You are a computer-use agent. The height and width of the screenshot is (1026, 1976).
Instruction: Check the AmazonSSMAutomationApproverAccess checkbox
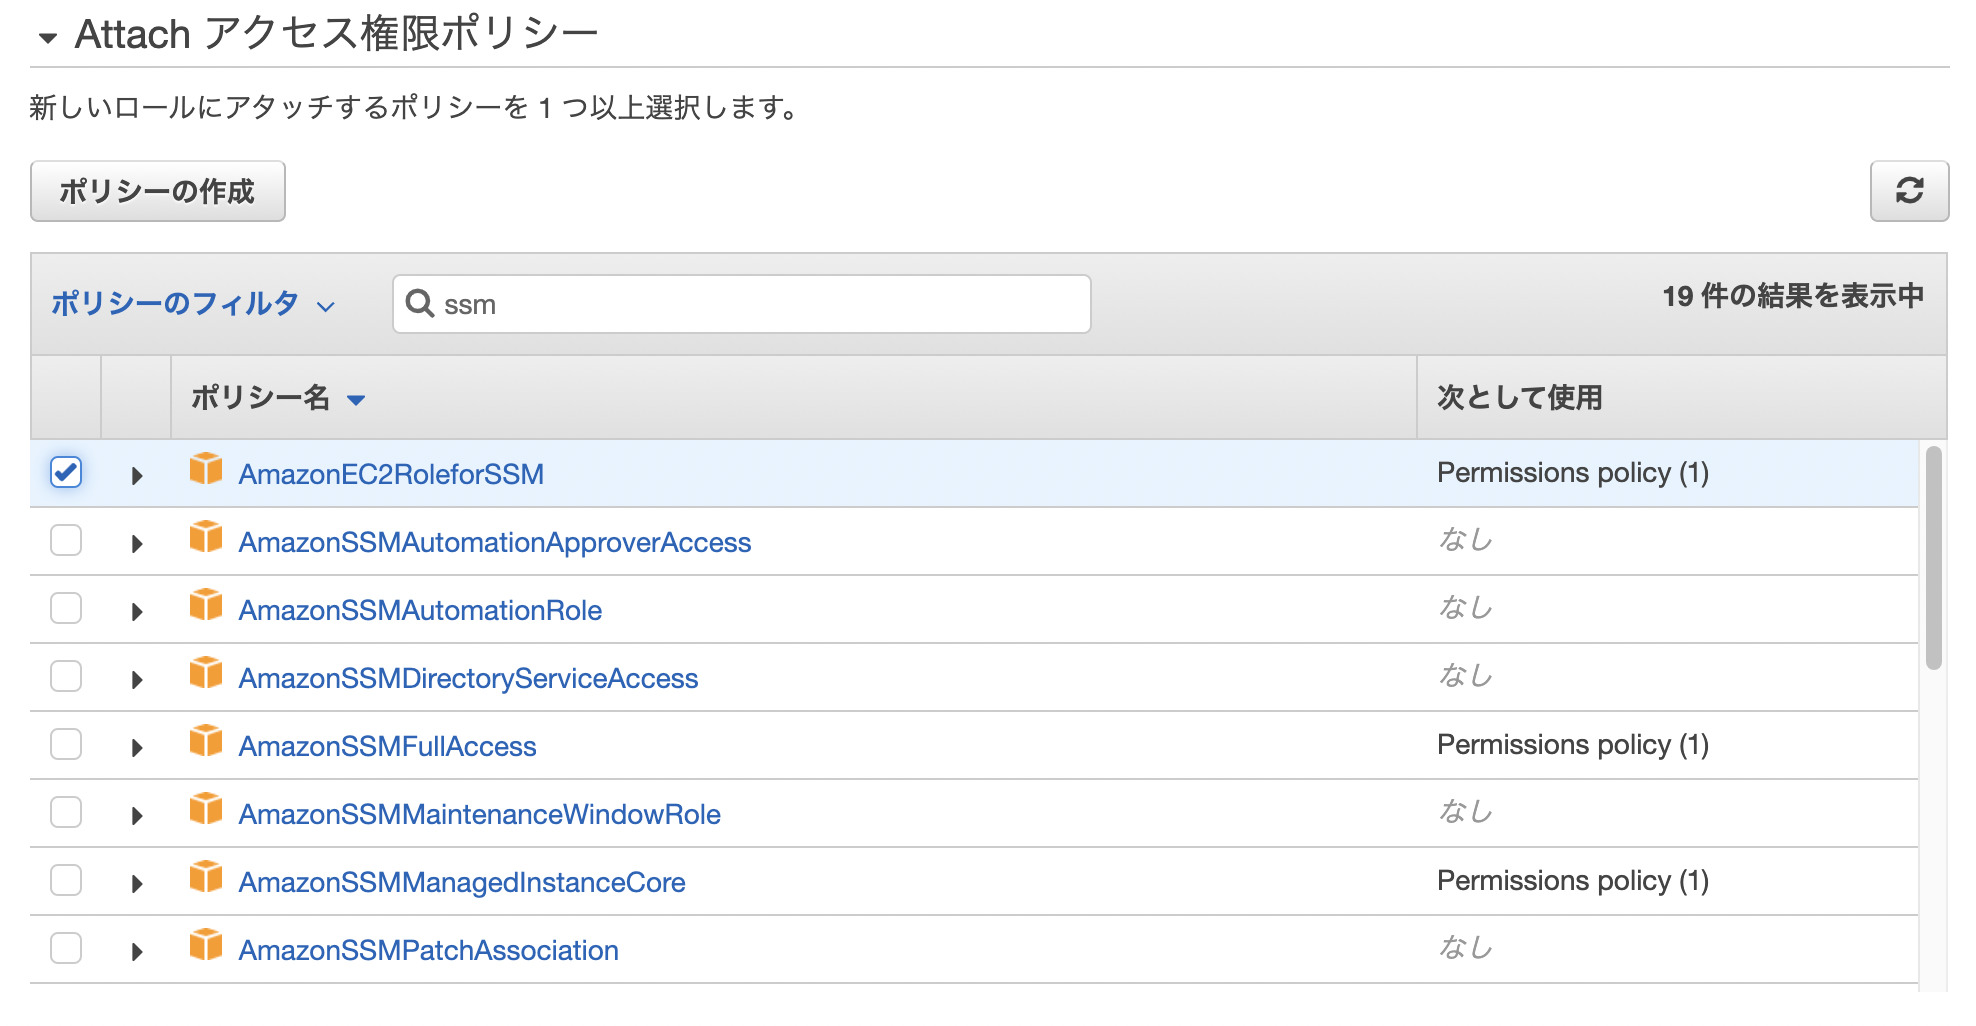click(x=66, y=540)
